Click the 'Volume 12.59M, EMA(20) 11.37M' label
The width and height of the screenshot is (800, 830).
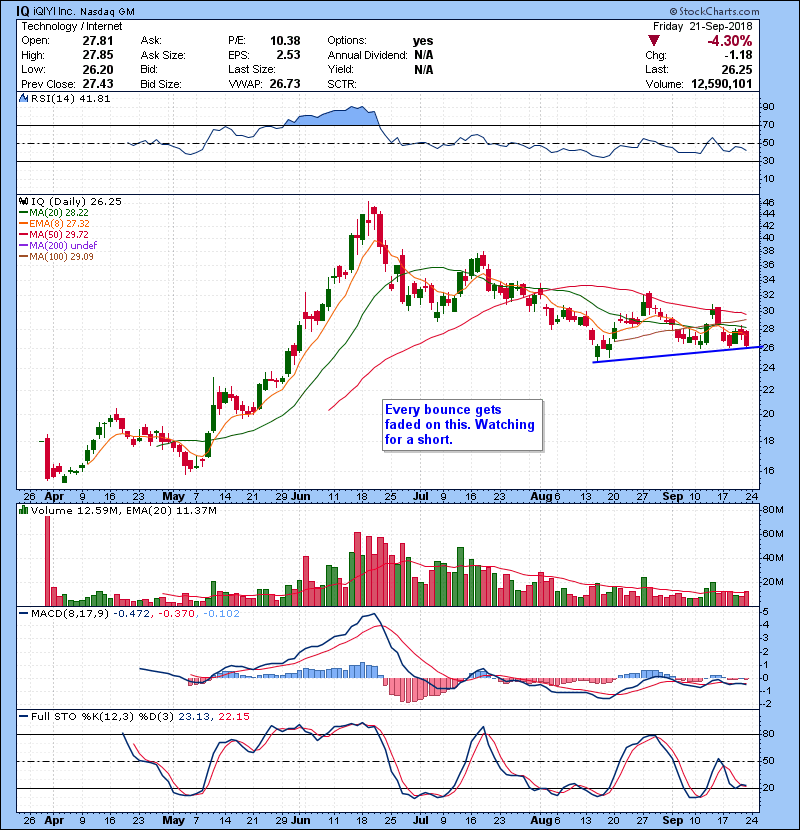point(123,510)
